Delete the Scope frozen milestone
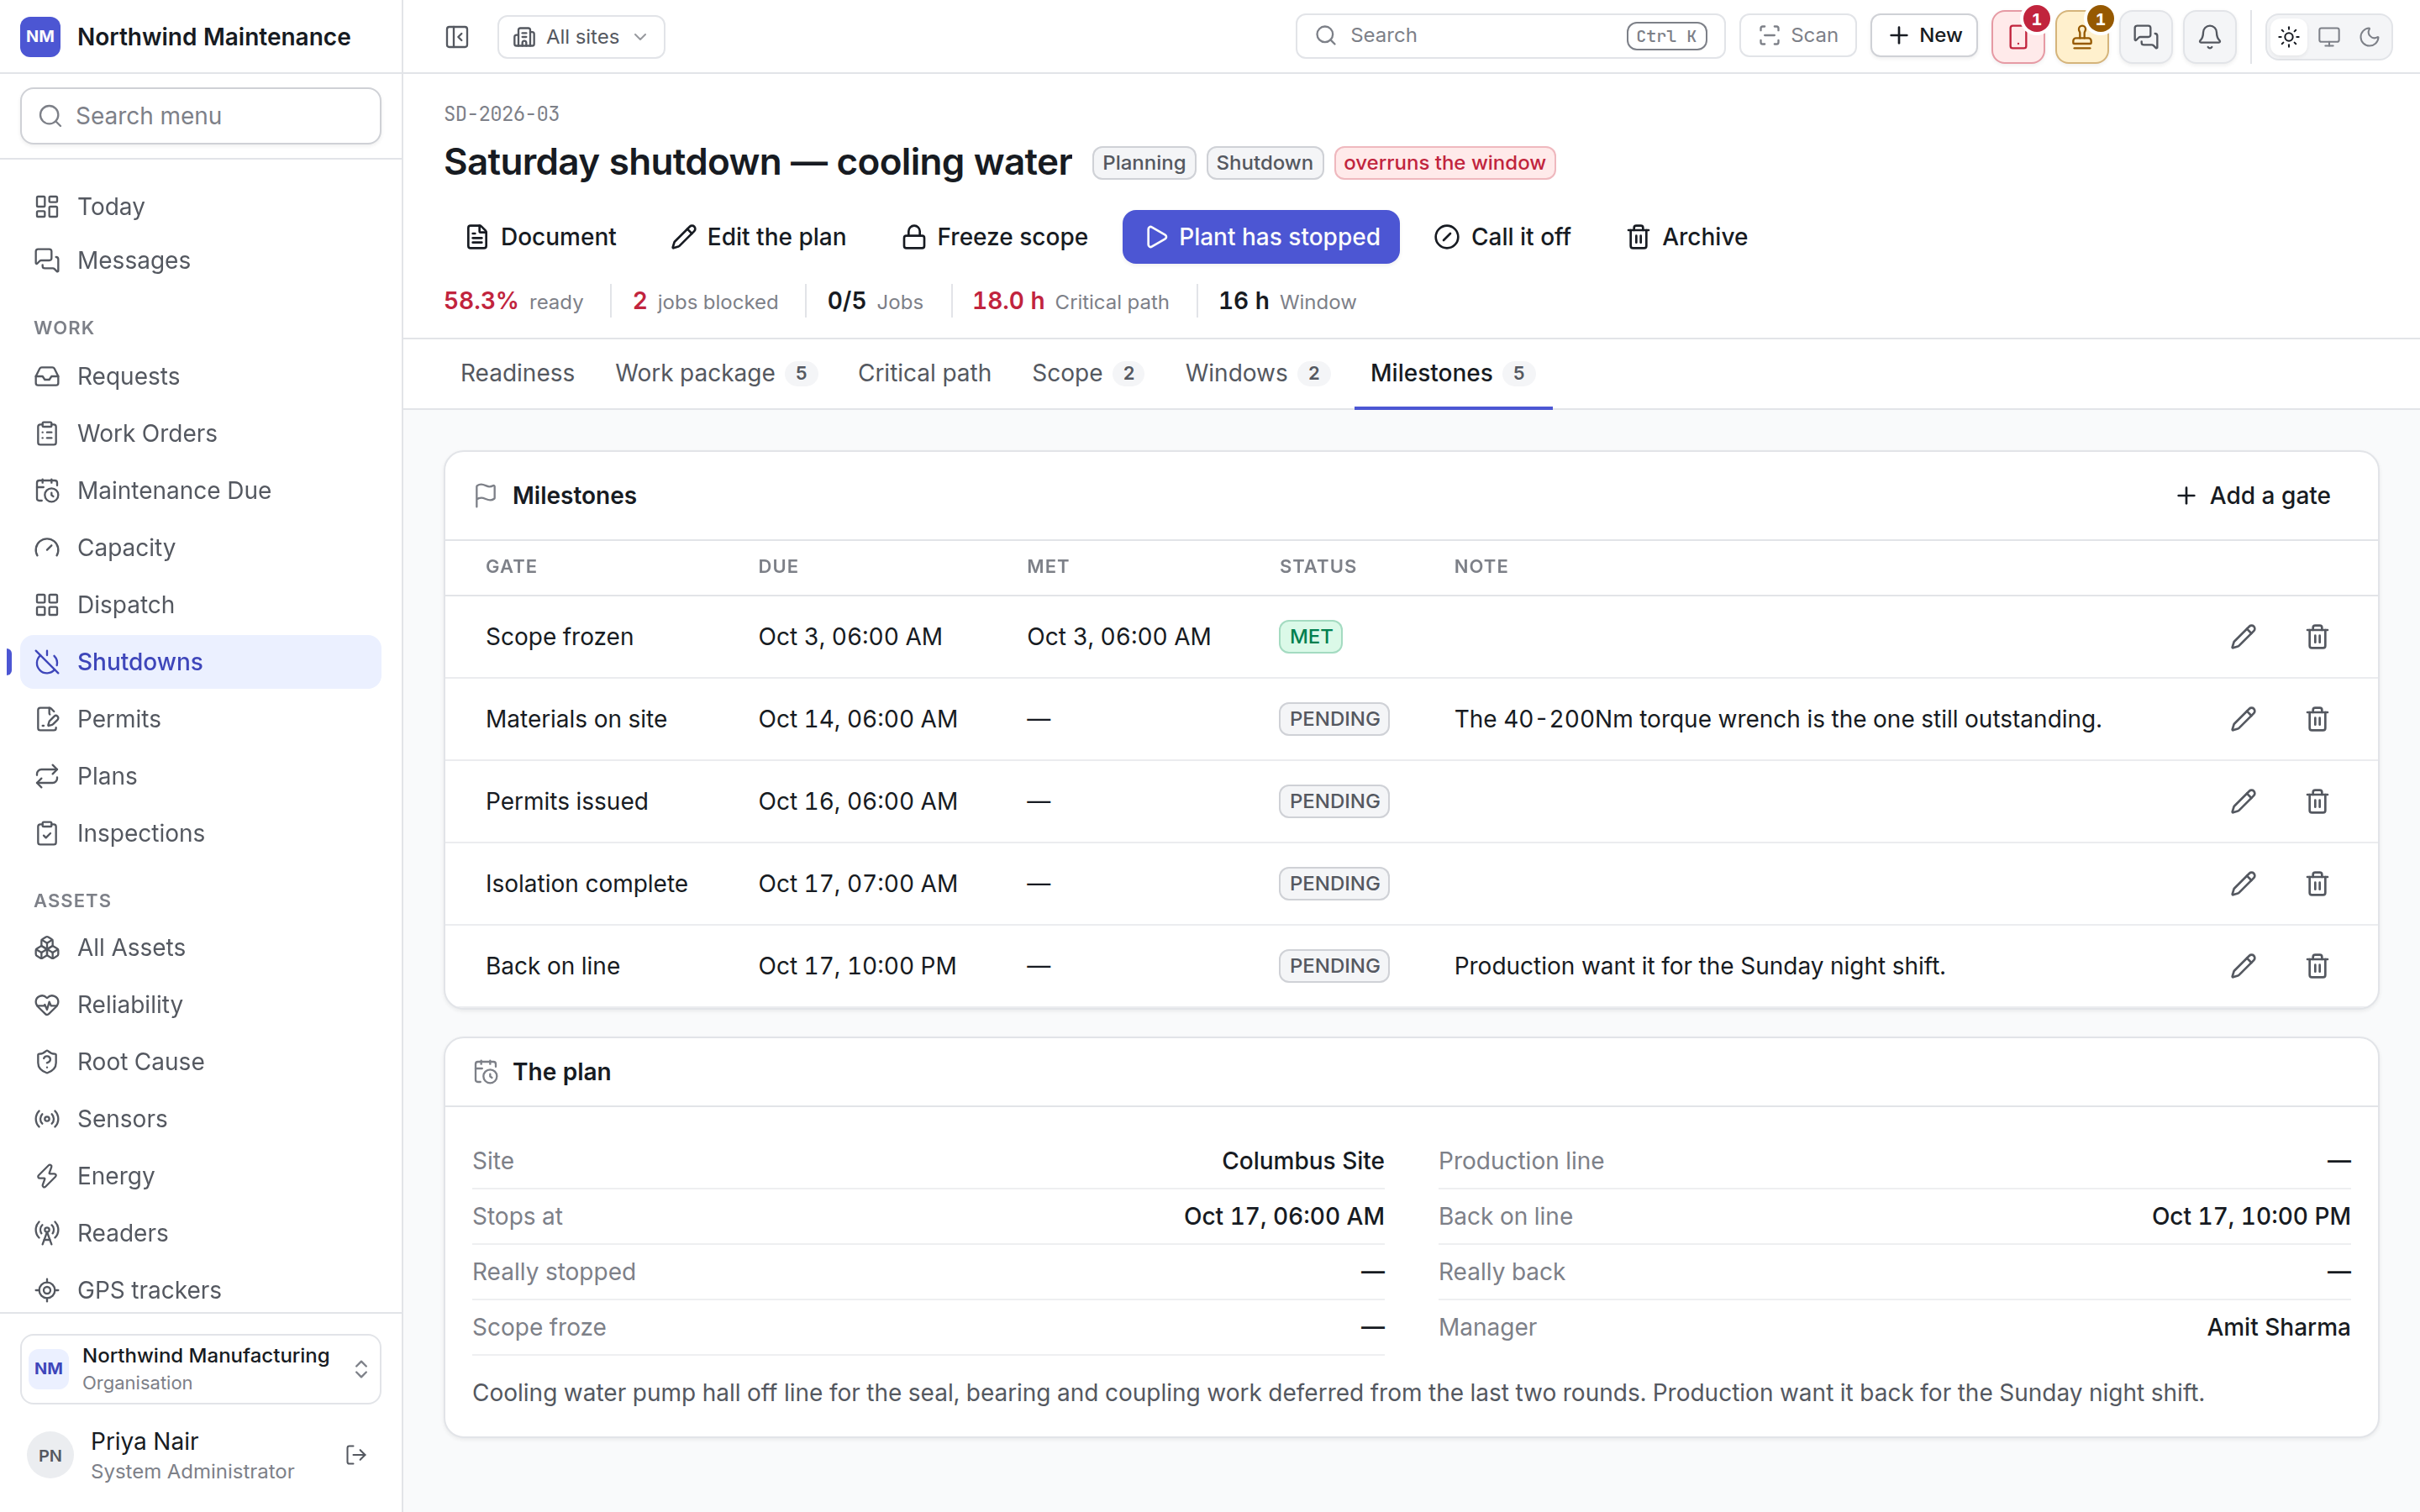Image resolution: width=2420 pixels, height=1512 pixels. (x=2317, y=637)
